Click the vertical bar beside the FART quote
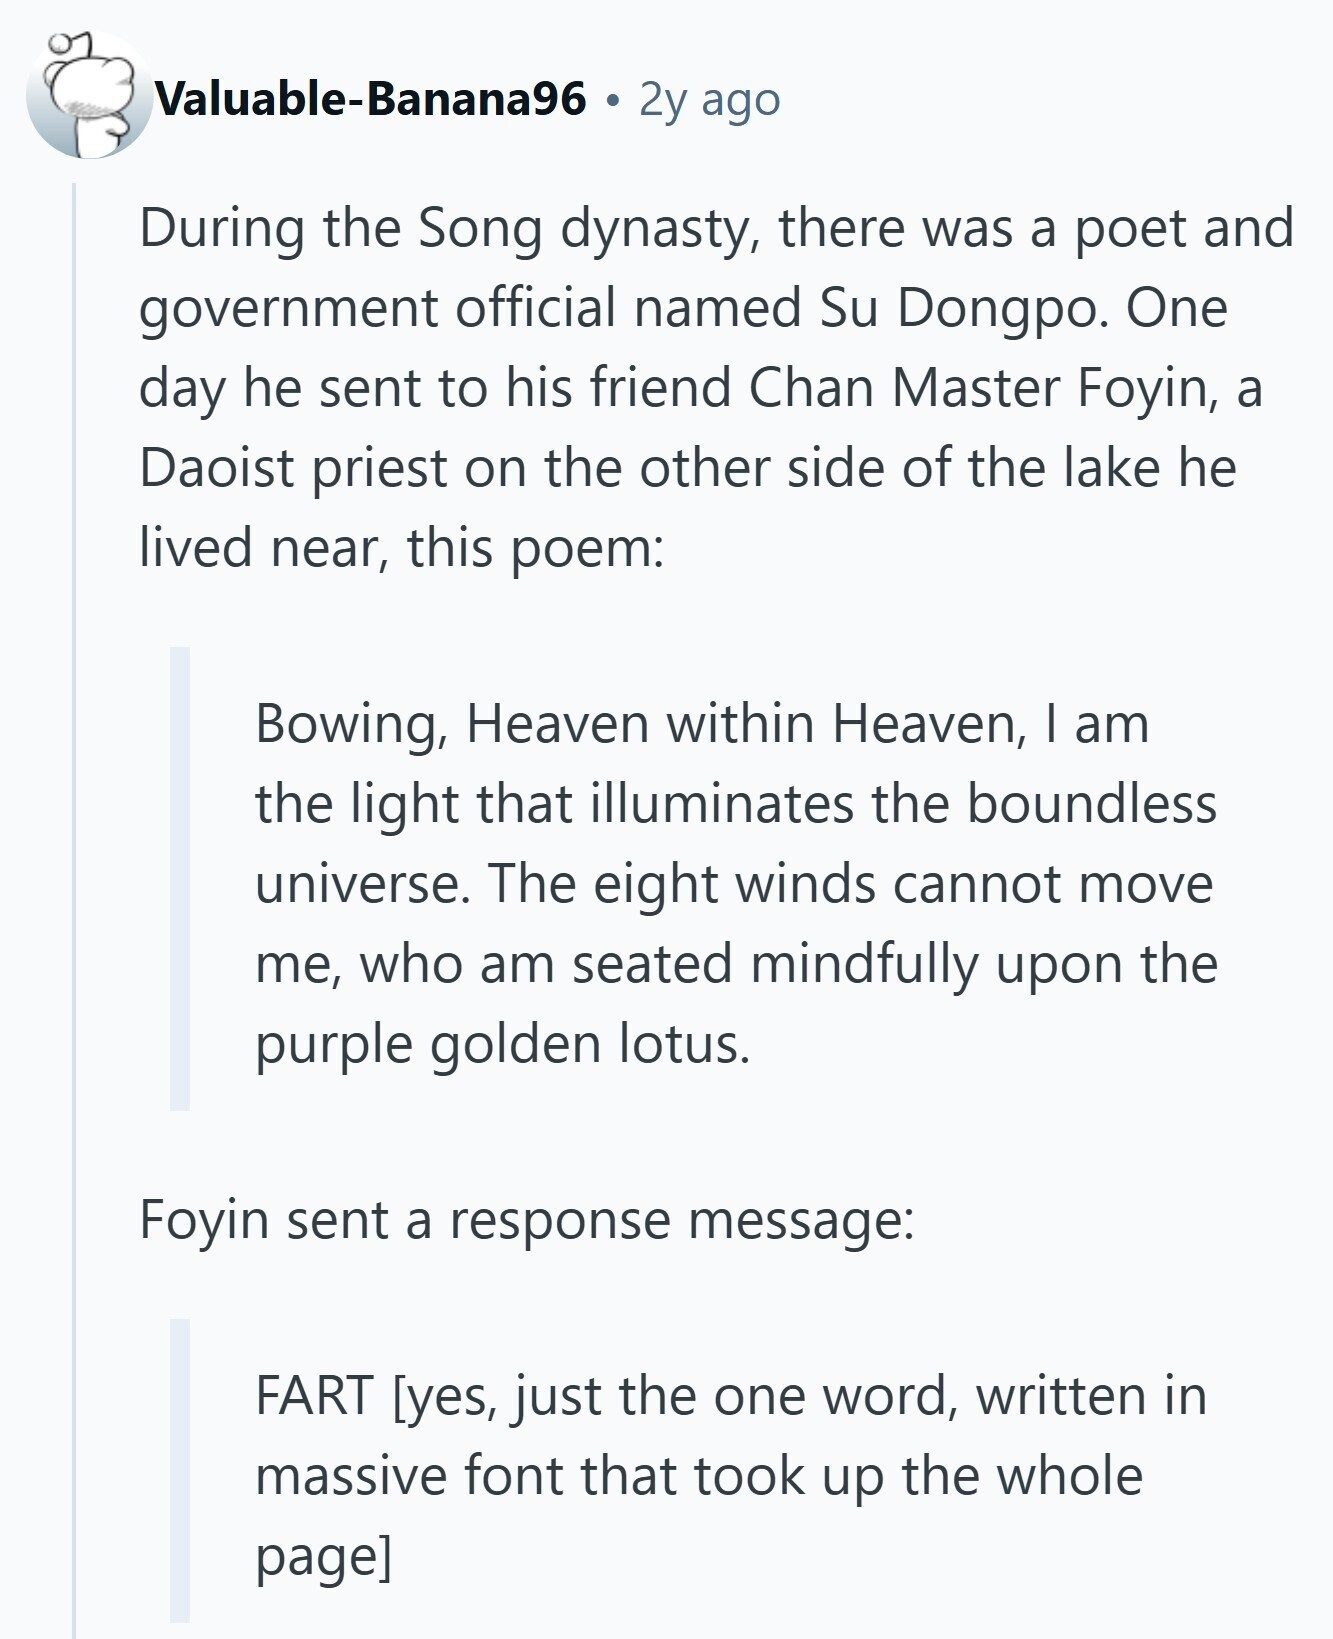The width and height of the screenshot is (1333, 1639). click(180, 1470)
